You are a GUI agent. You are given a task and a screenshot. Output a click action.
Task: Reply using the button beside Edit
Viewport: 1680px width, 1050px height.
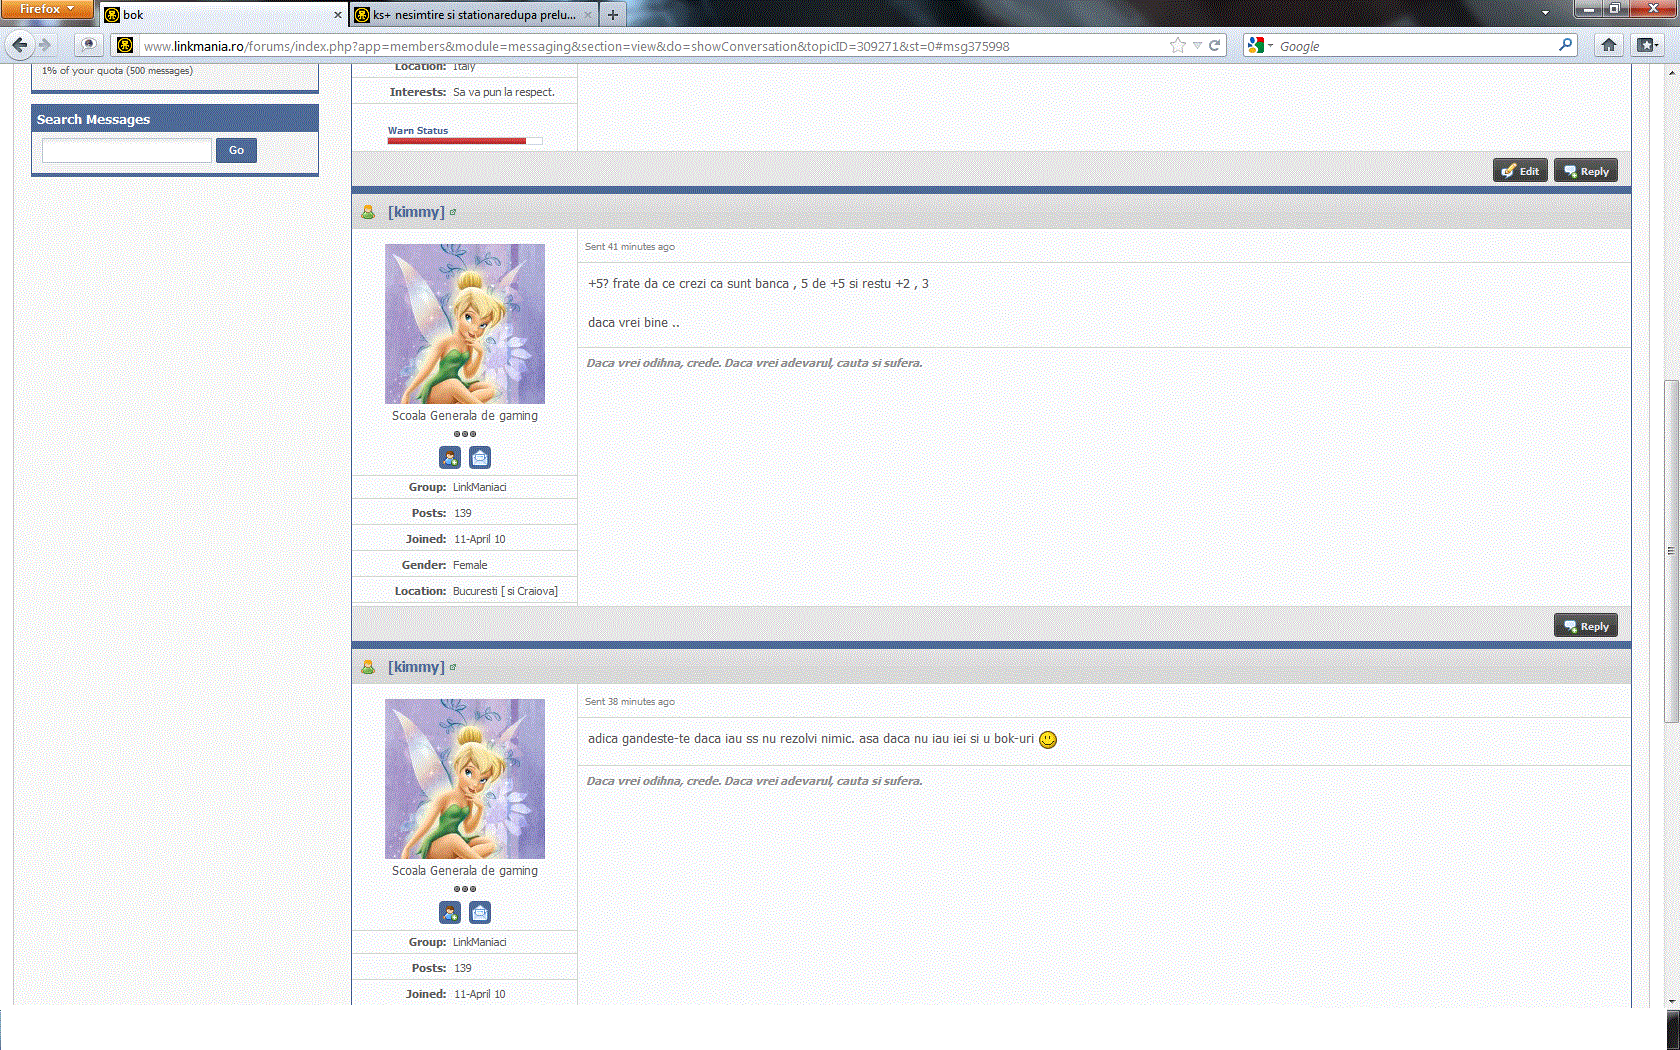coord(1586,171)
